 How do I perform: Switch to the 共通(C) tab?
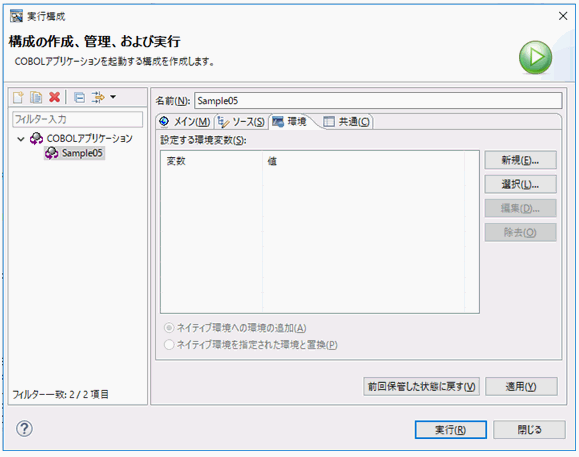(x=346, y=121)
